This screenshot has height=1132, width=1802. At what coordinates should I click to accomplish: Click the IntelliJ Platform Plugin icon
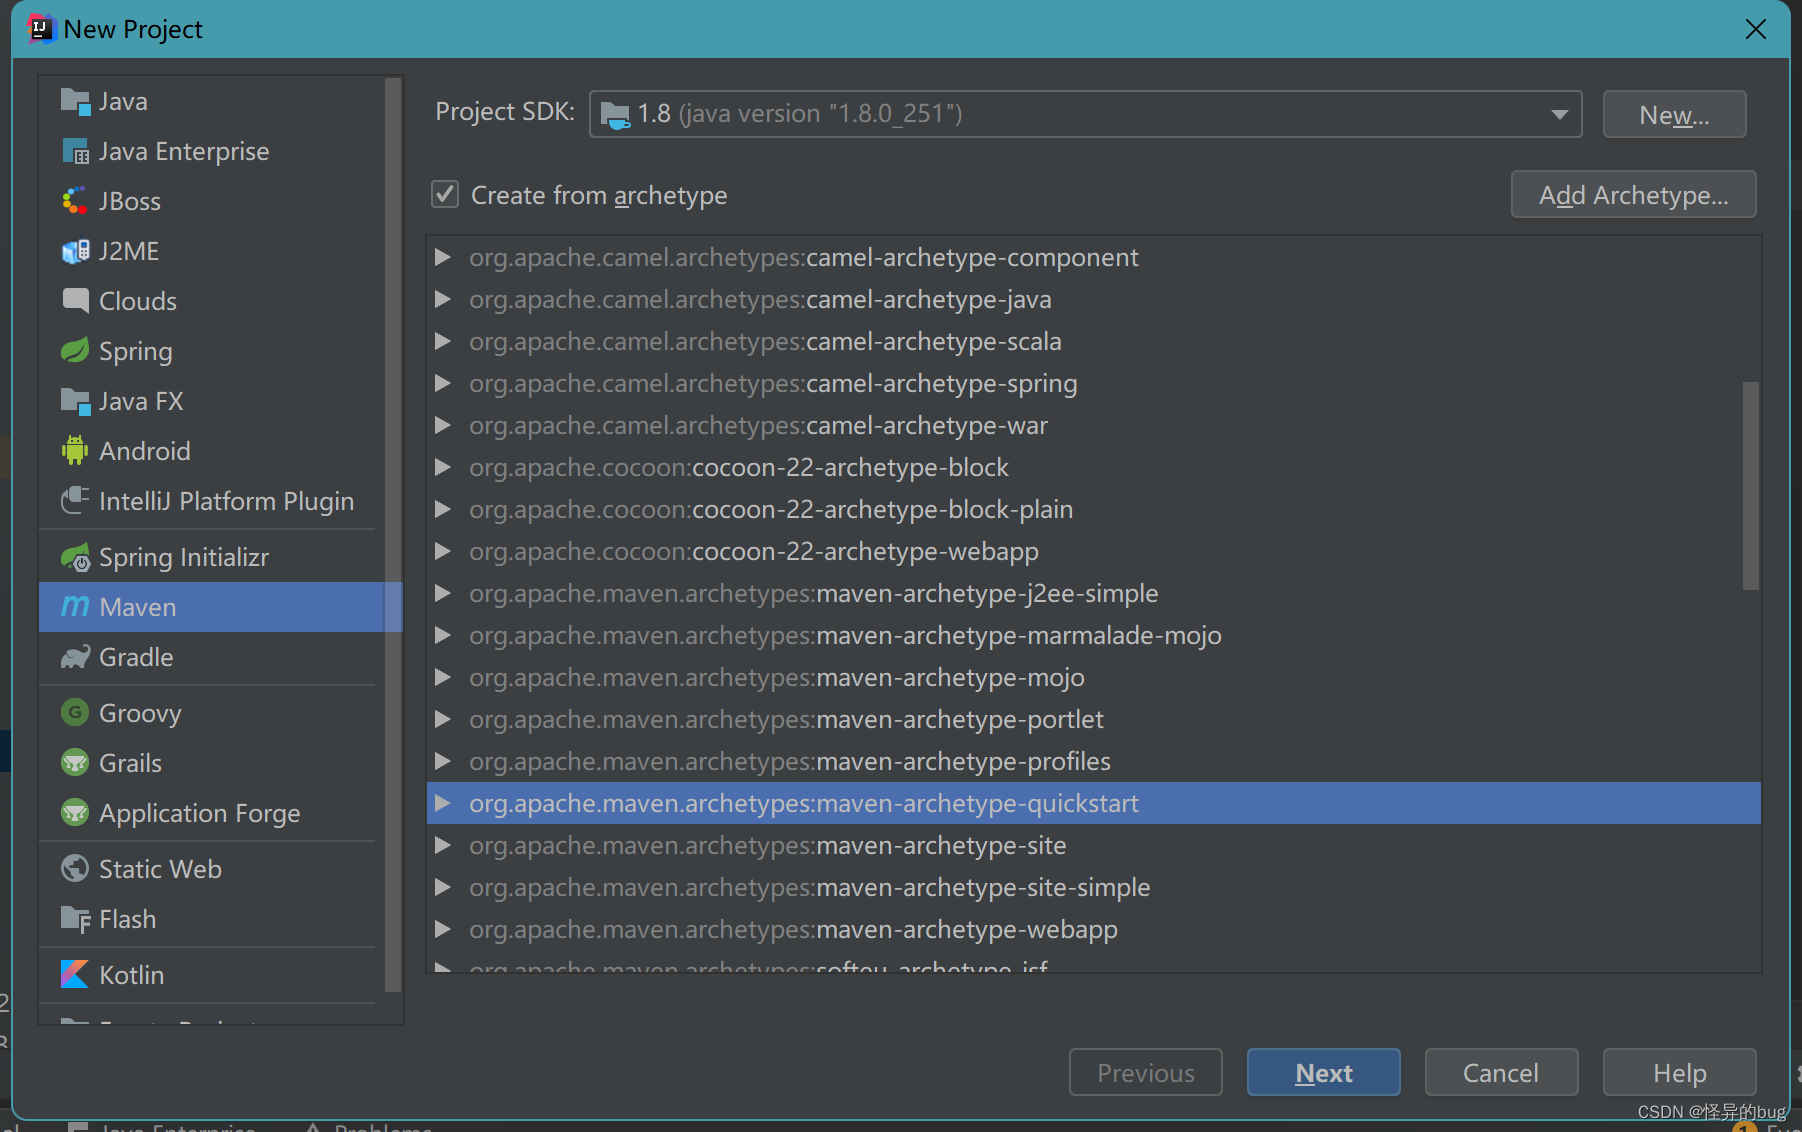point(75,501)
